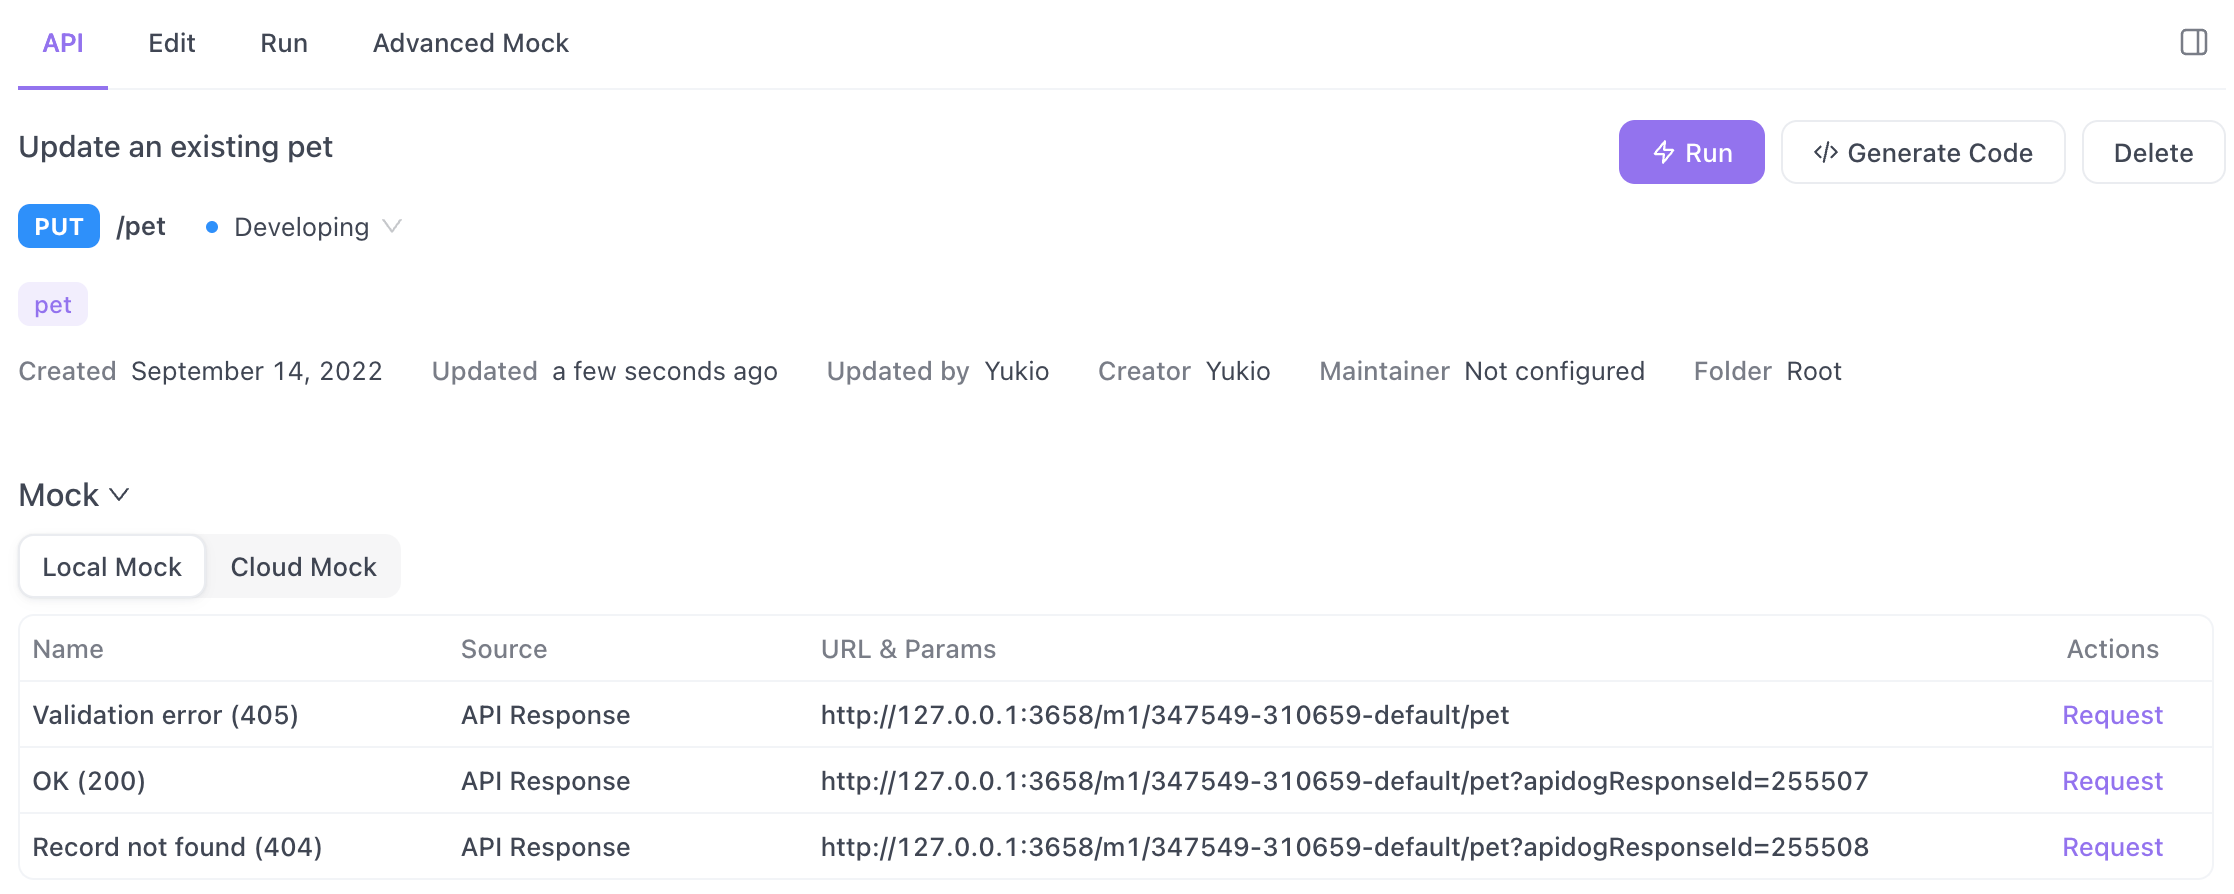Click the Maintainer Not configured value
This screenshot has width=2234, height=894.
[x=1553, y=371]
